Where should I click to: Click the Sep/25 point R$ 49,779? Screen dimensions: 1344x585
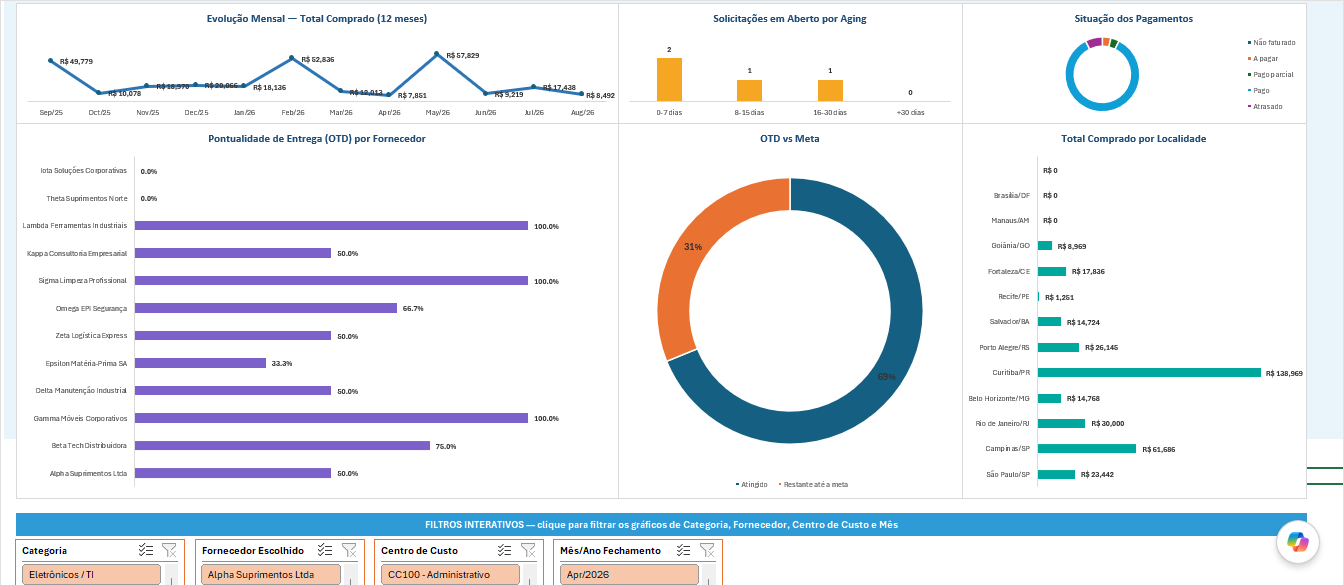coord(51,60)
